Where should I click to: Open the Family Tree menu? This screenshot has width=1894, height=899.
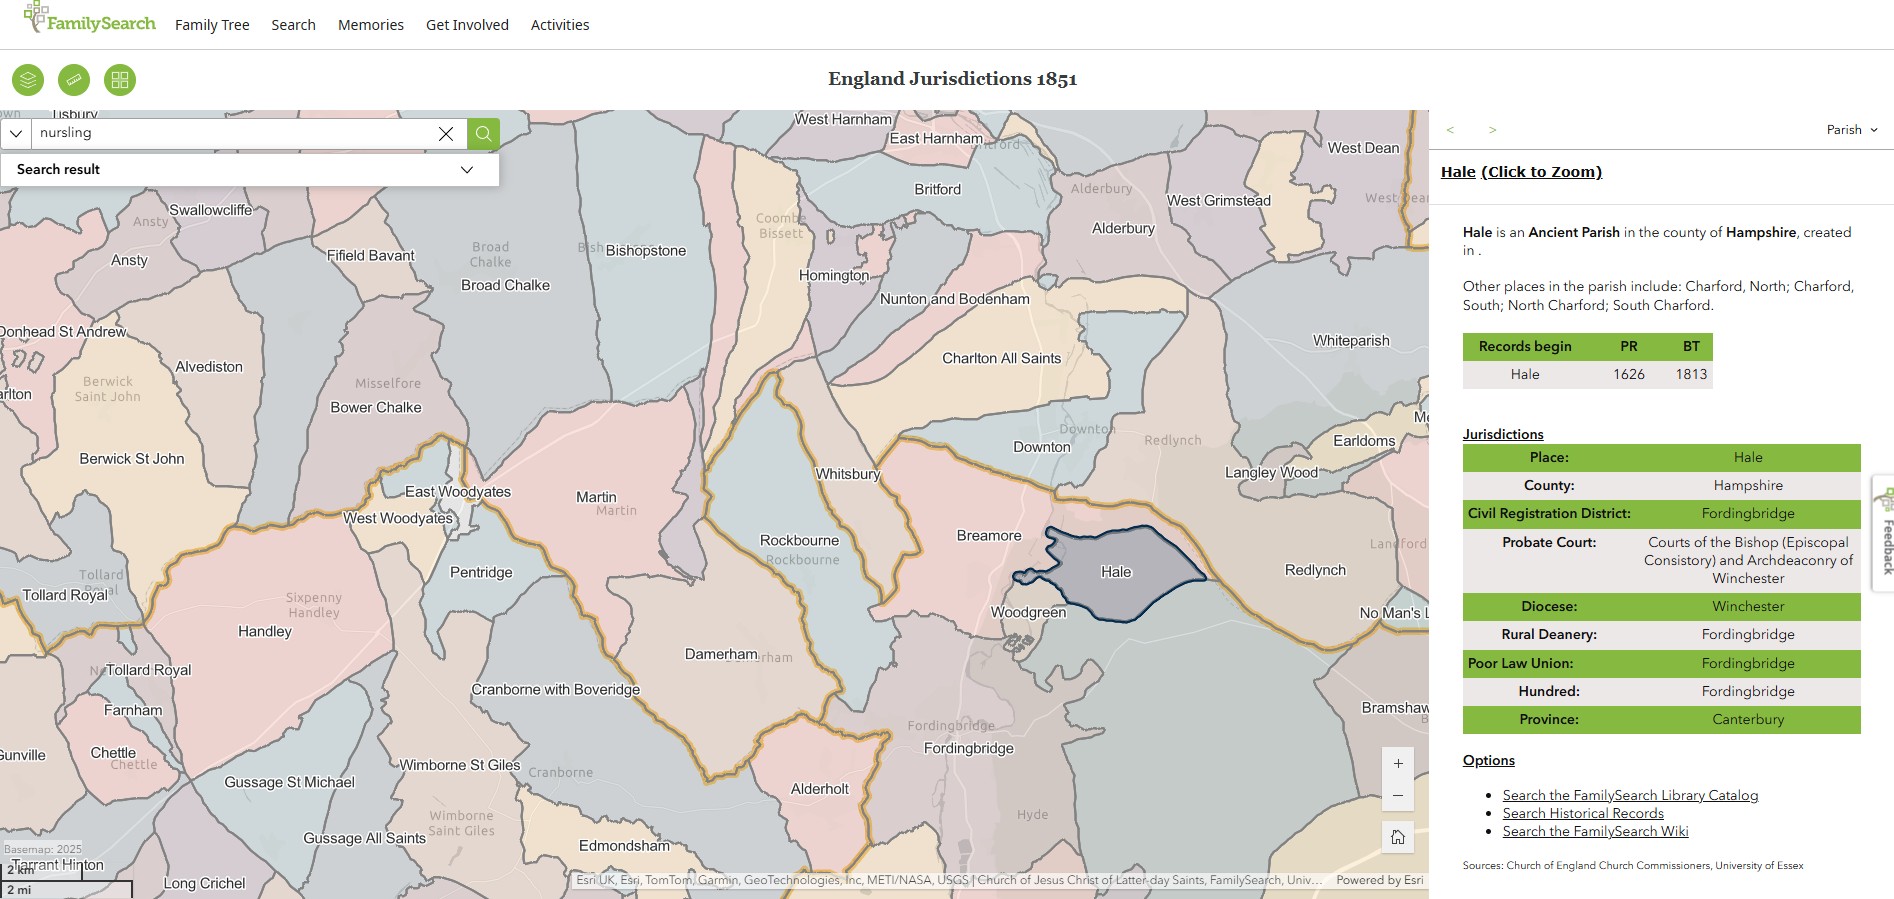(212, 25)
